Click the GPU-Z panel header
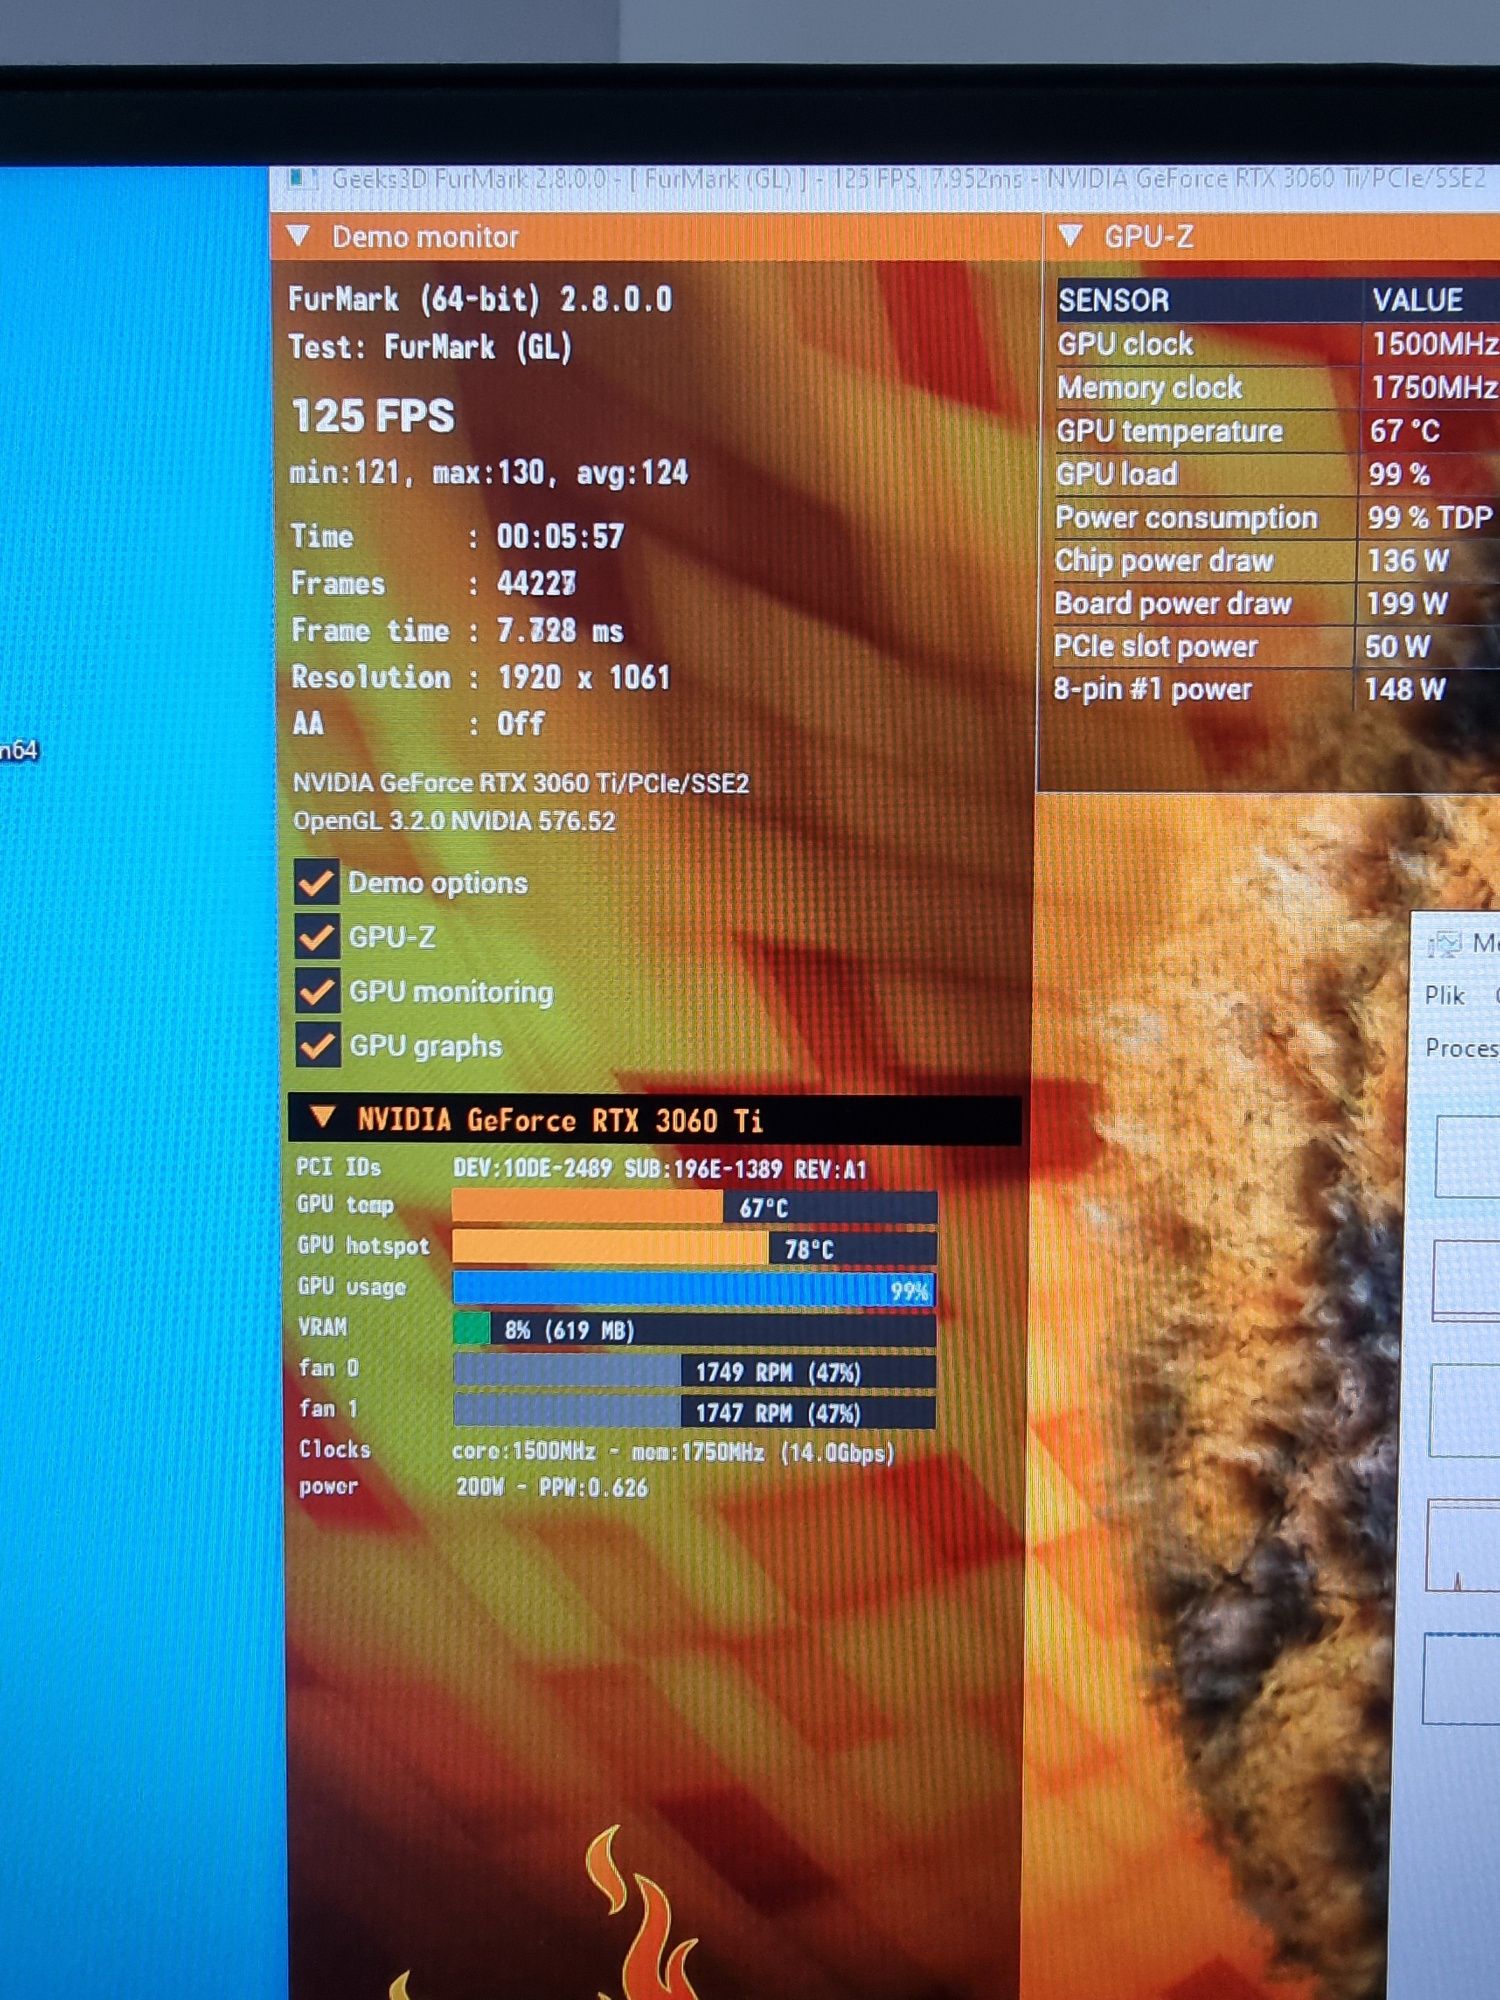Screen dimensions: 1500x2000 [1272, 237]
